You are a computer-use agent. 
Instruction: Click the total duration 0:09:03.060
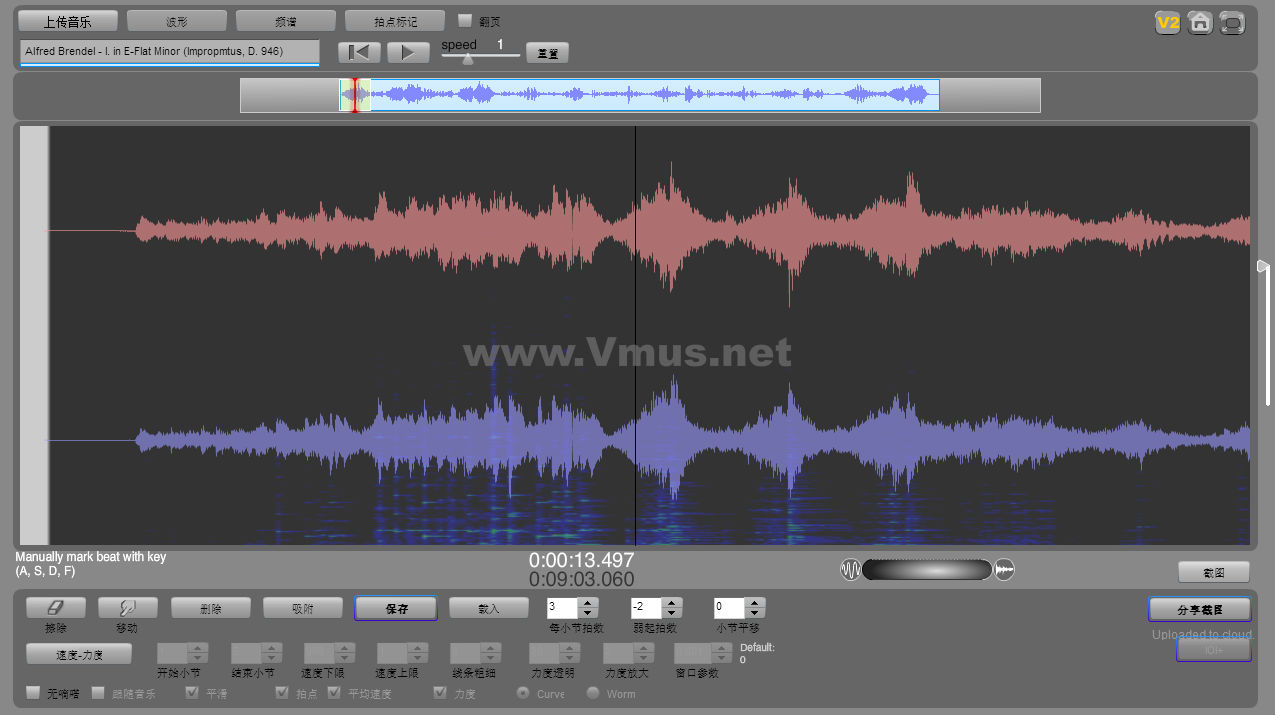(x=582, y=580)
